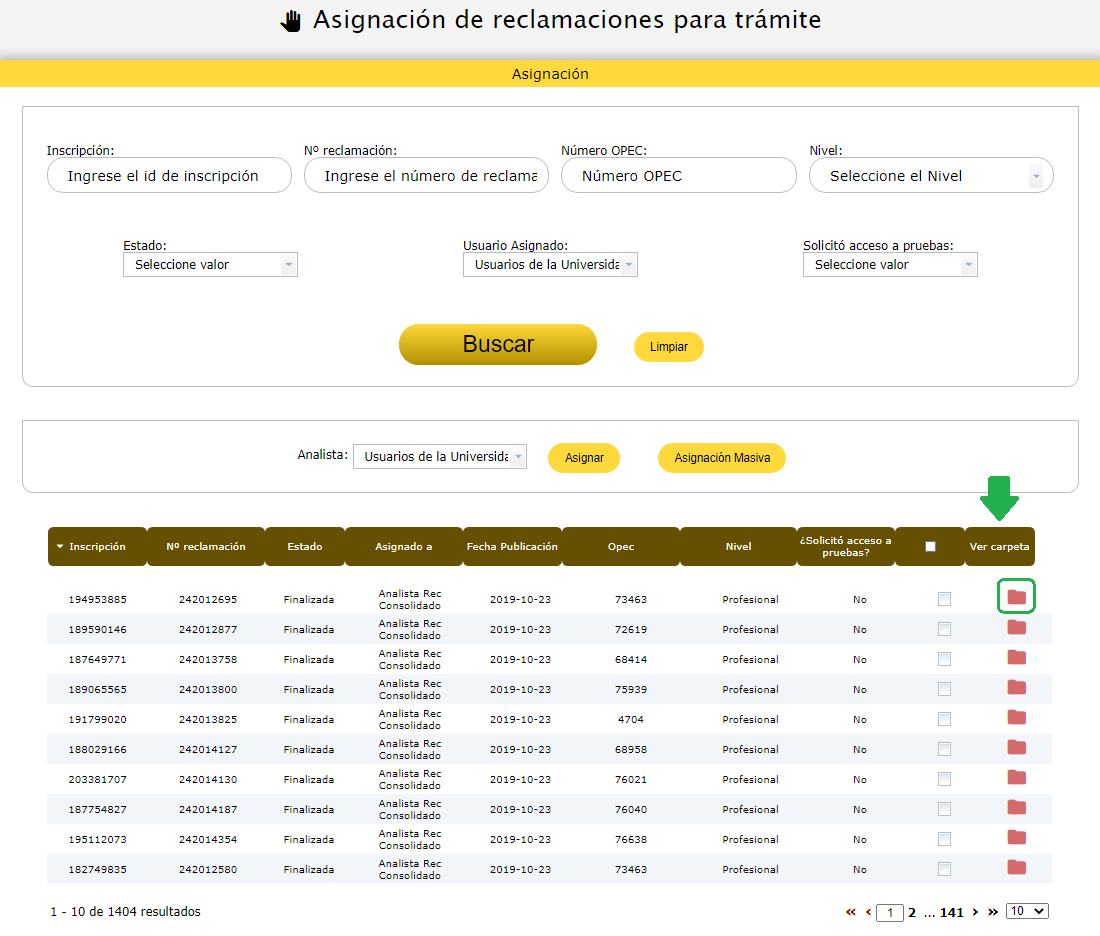This screenshot has height=936, width=1100.
Task: View folder of claim 242013758
Action: pyautogui.click(x=1016, y=658)
